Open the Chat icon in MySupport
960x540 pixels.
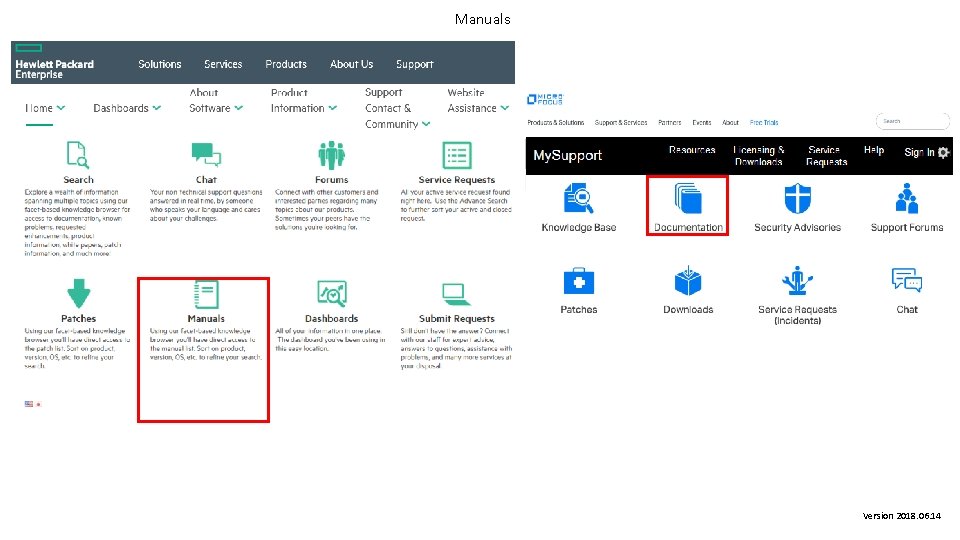pyautogui.click(x=907, y=281)
